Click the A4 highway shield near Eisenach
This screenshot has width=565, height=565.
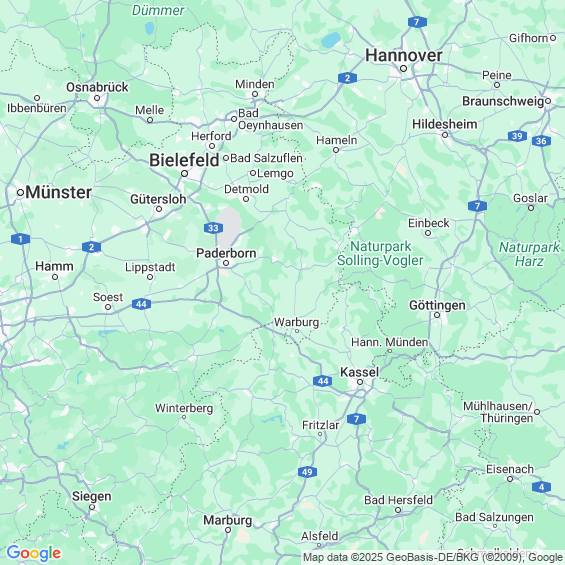(541, 487)
